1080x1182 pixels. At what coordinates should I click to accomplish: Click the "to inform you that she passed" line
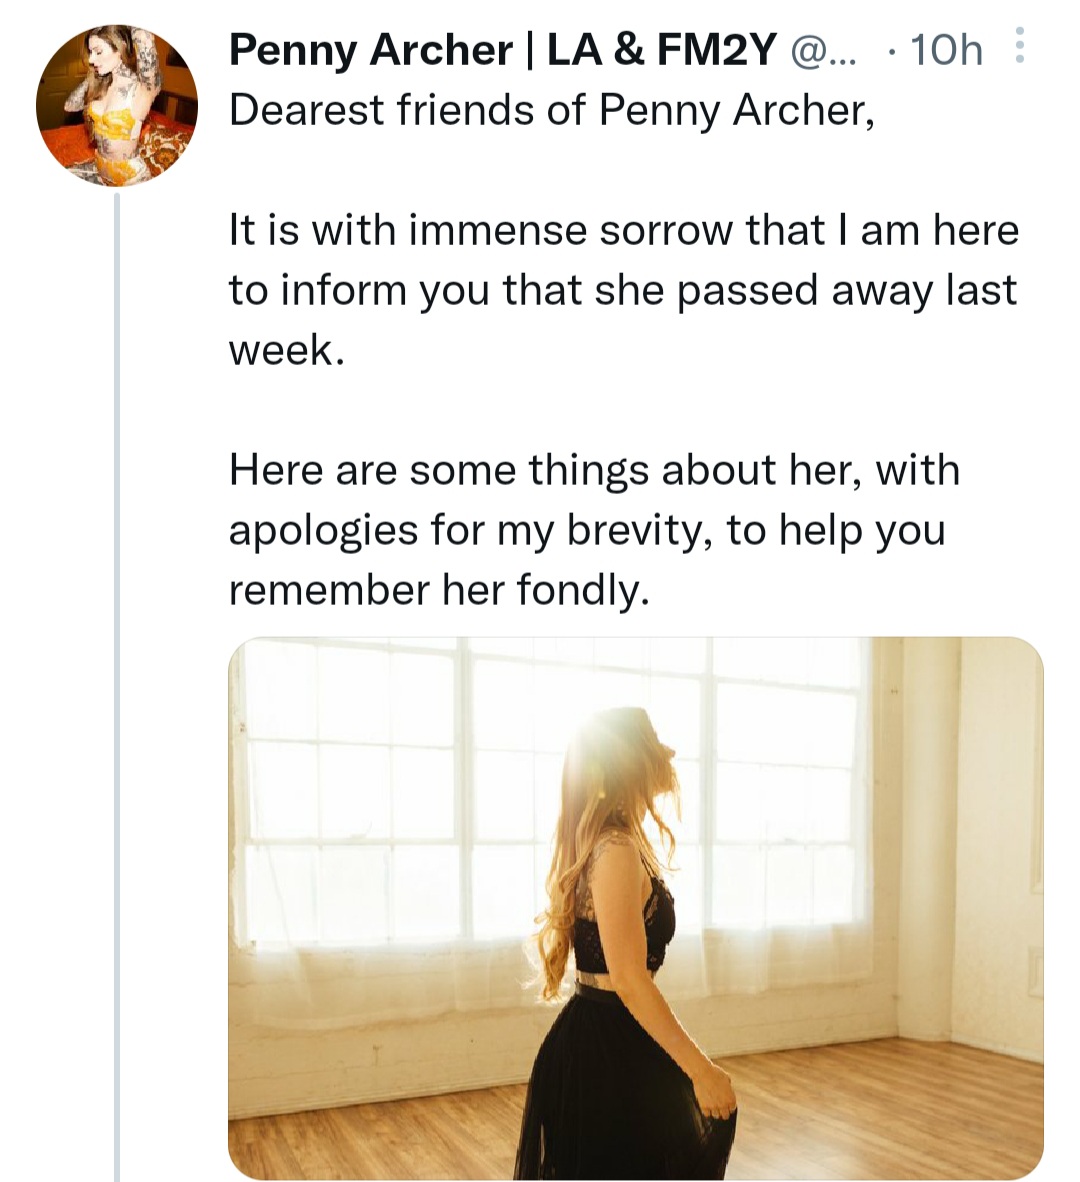[622, 290]
